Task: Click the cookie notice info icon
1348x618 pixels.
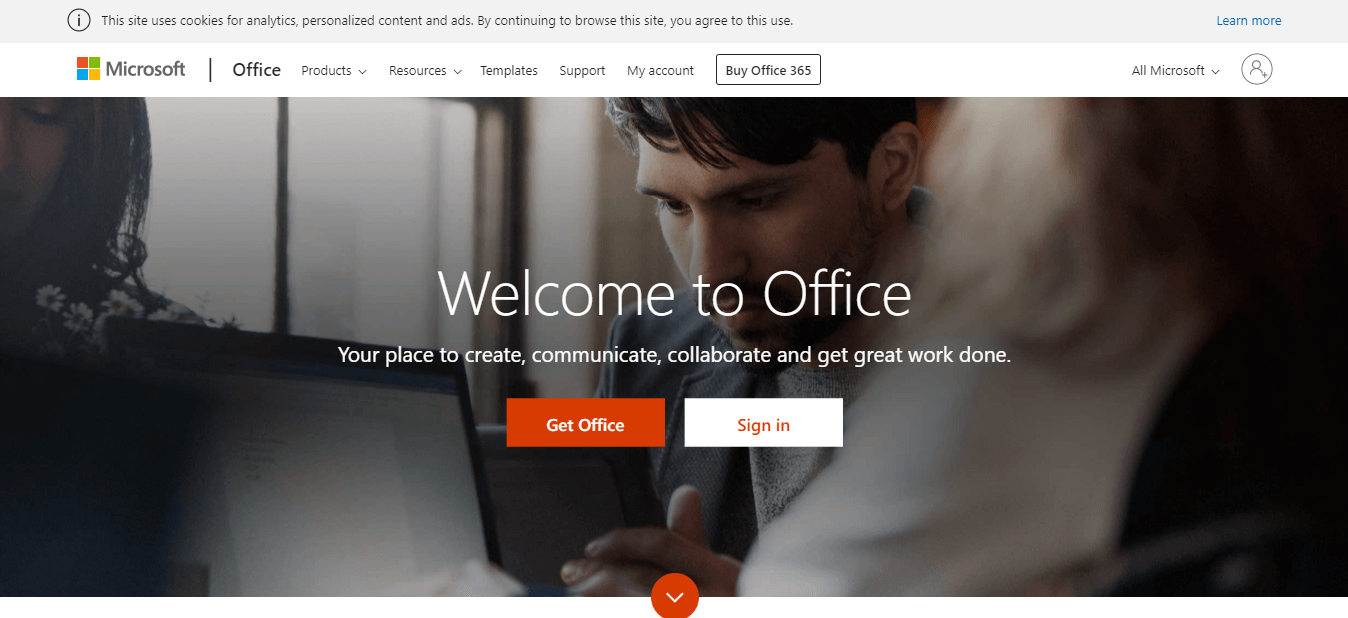Action: click(78, 20)
